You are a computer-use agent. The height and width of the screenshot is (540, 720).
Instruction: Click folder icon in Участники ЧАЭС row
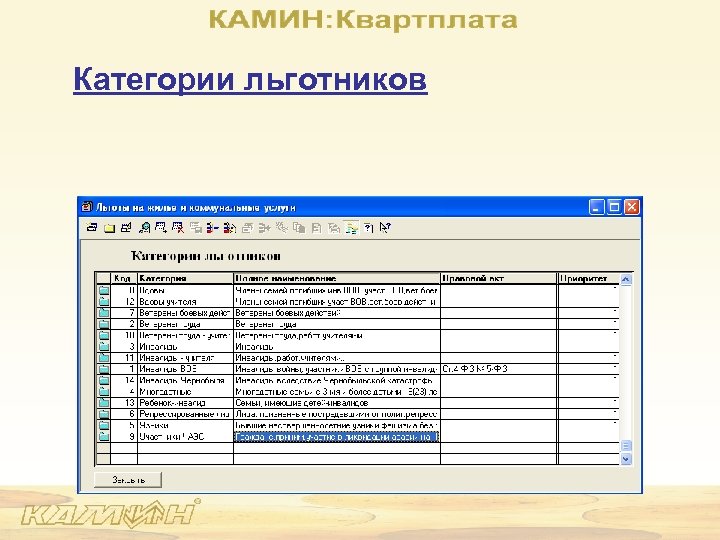[104, 436]
